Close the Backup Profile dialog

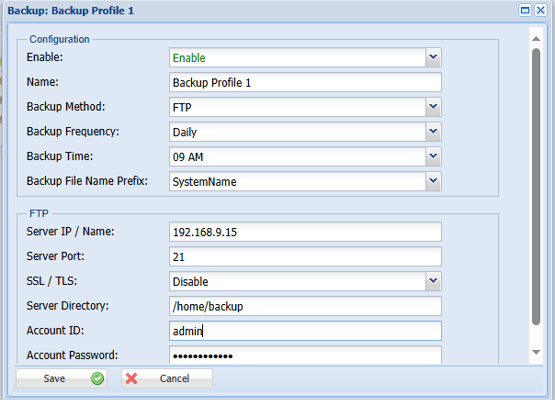[x=540, y=10]
